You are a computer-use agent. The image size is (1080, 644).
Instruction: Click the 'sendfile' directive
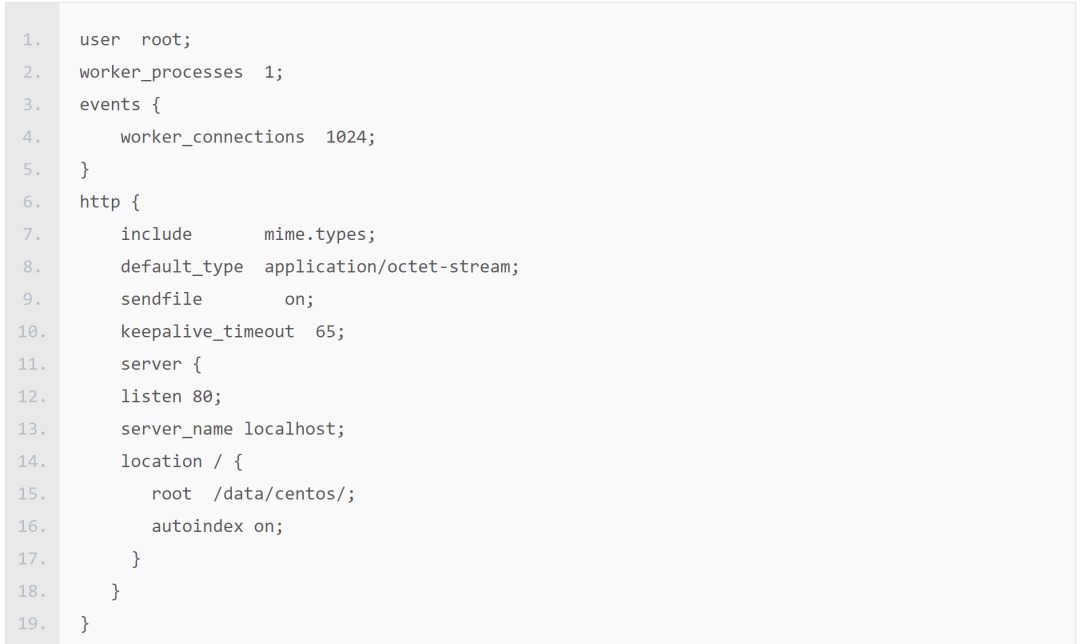click(x=161, y=299)
